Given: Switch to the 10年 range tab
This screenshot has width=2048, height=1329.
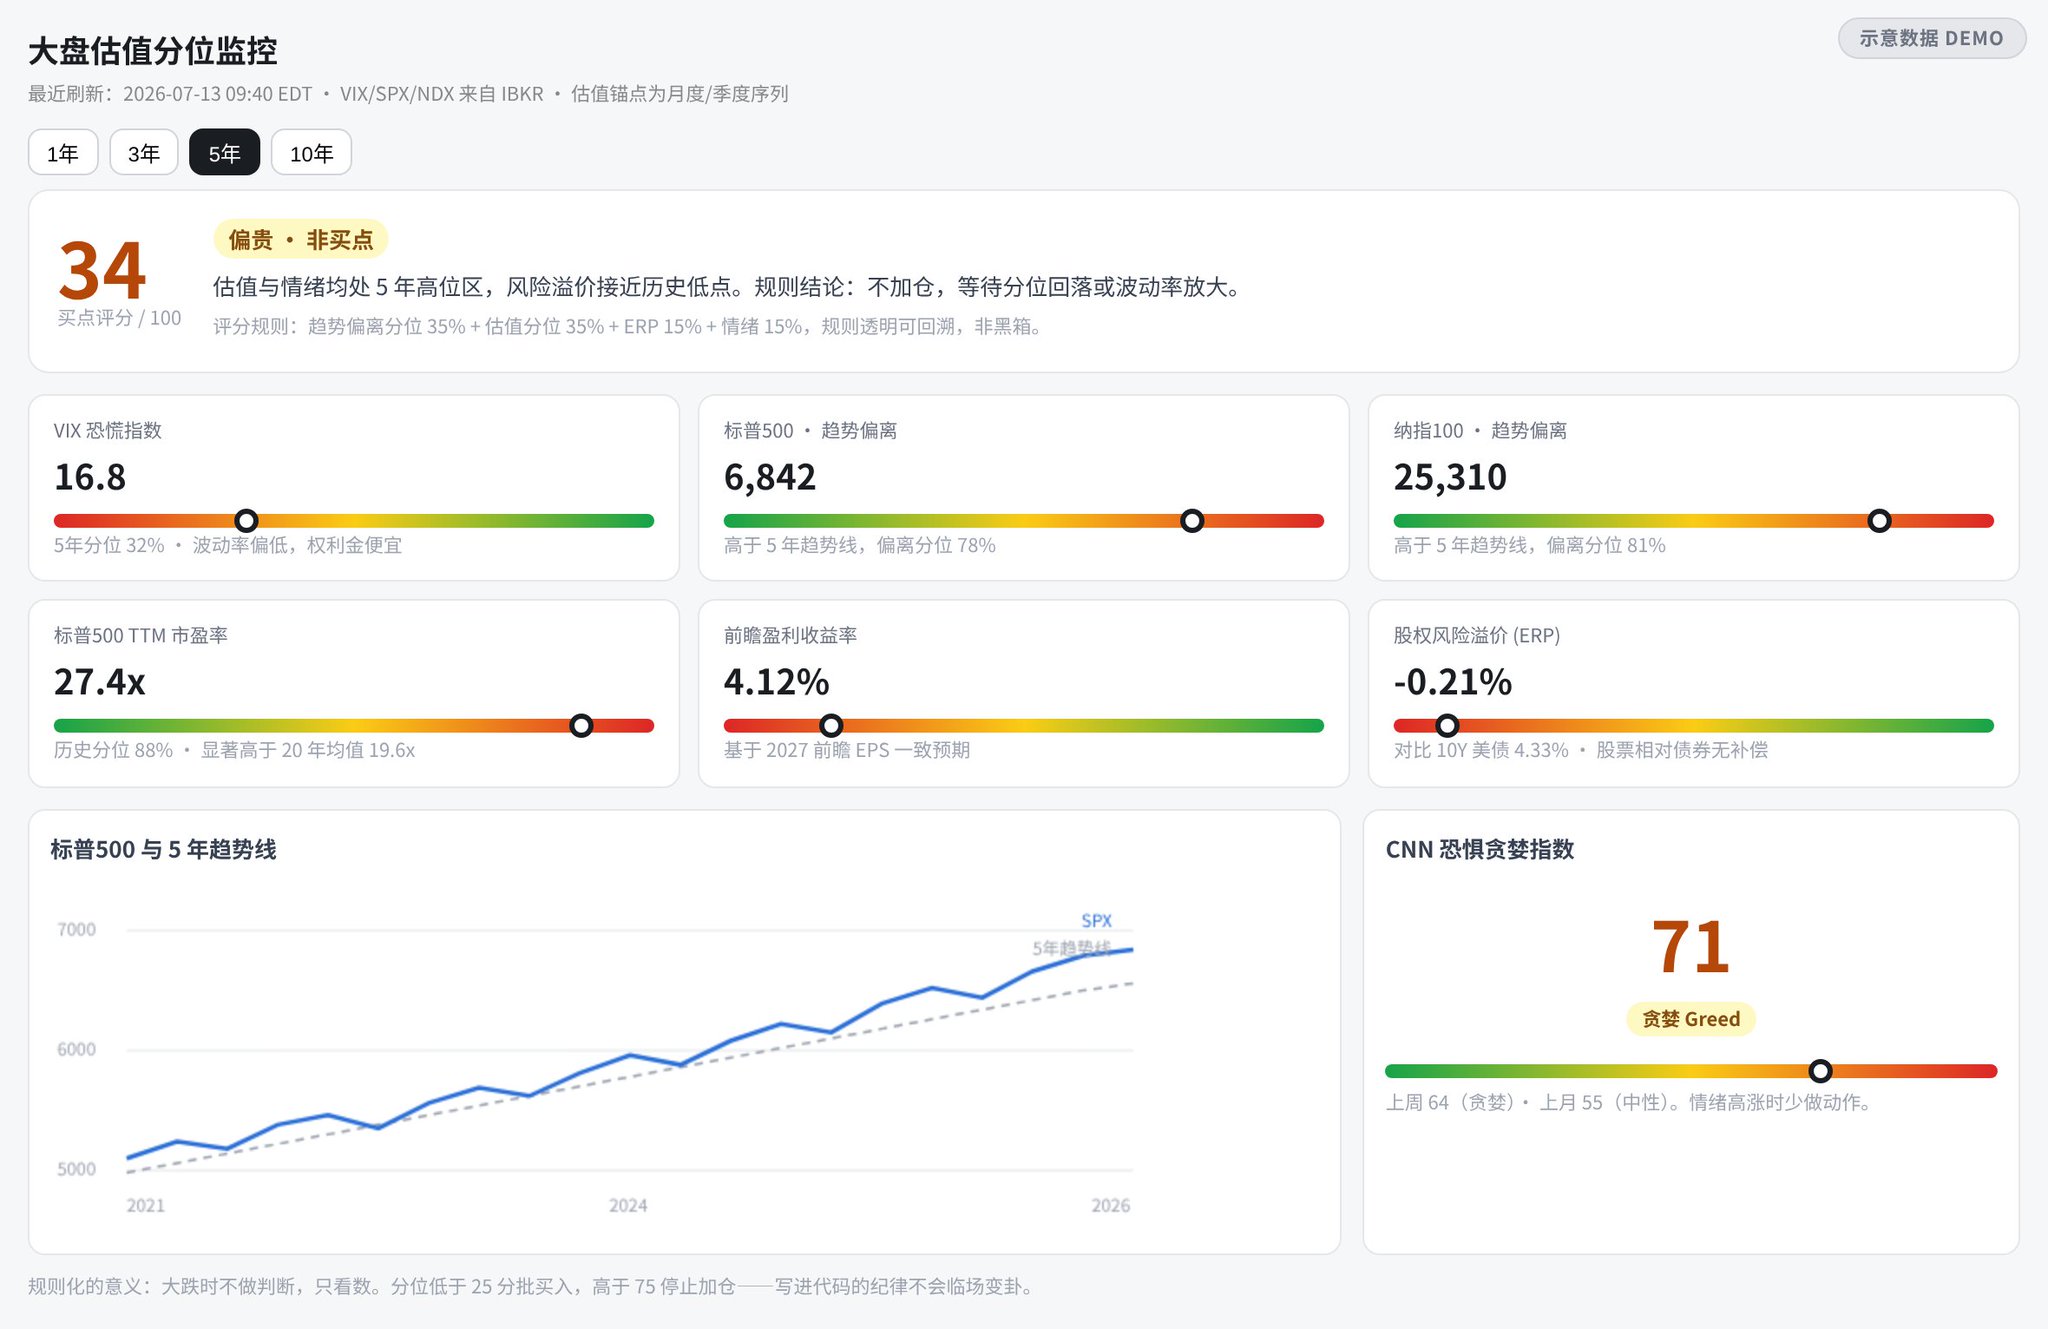Looking at the screenshot, I should tap(311, 153).
